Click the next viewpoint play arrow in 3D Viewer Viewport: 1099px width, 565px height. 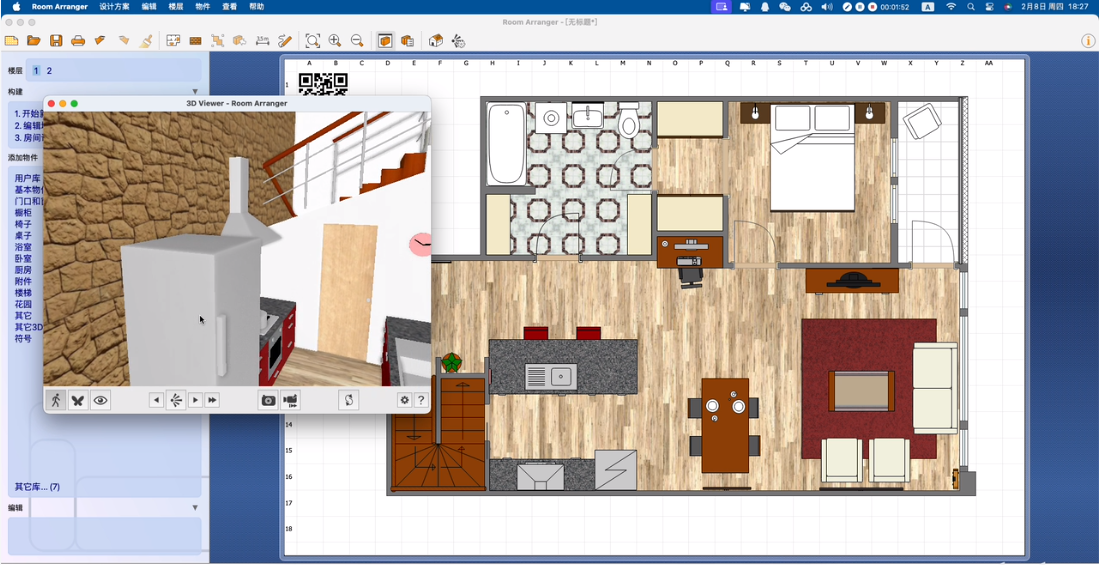(x=196, y=400)
